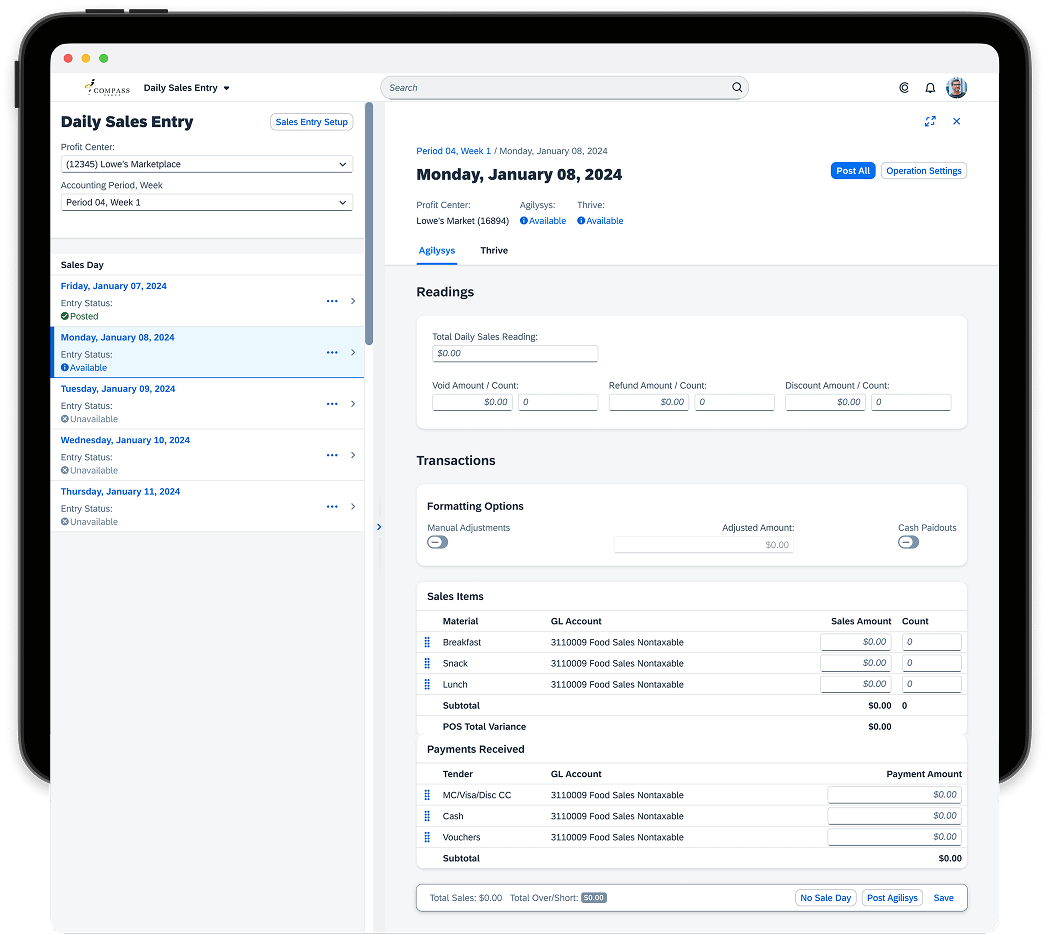Expand Wednesday, January 10 chevron
The image size is (1047, 934).
pyautogui.click(x=353, y=455)
